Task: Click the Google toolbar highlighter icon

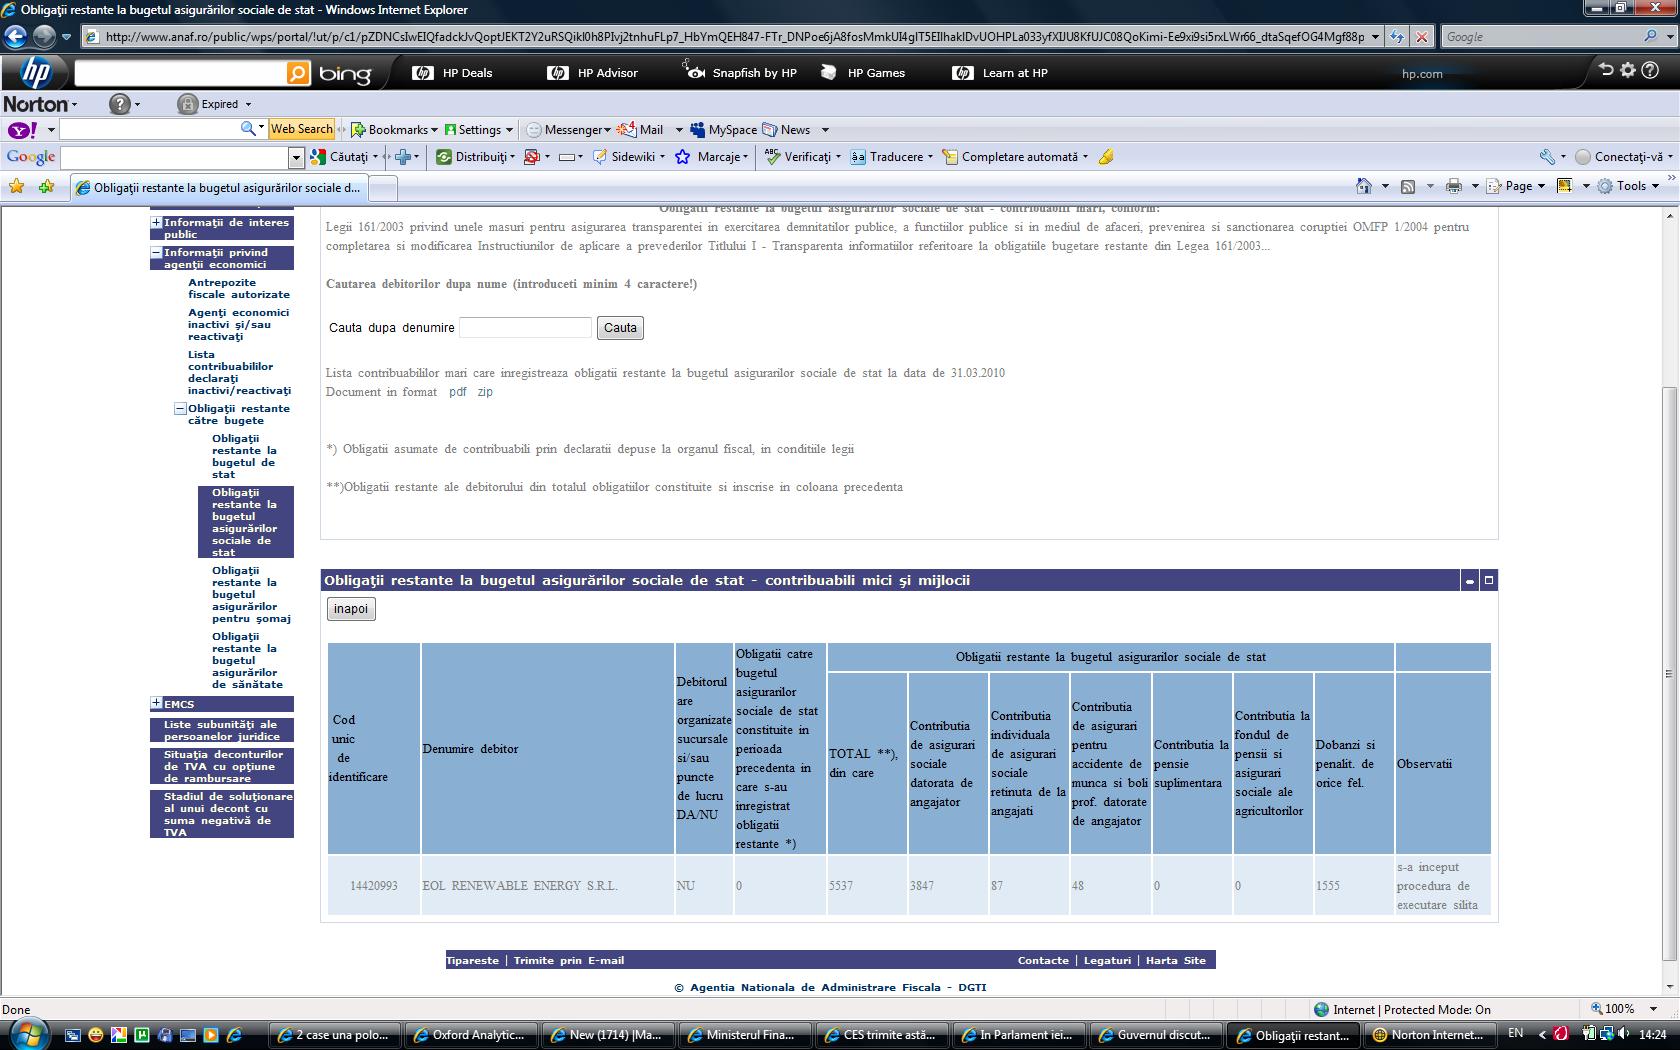Action: pyautogui.click(x=1106, y=157)
